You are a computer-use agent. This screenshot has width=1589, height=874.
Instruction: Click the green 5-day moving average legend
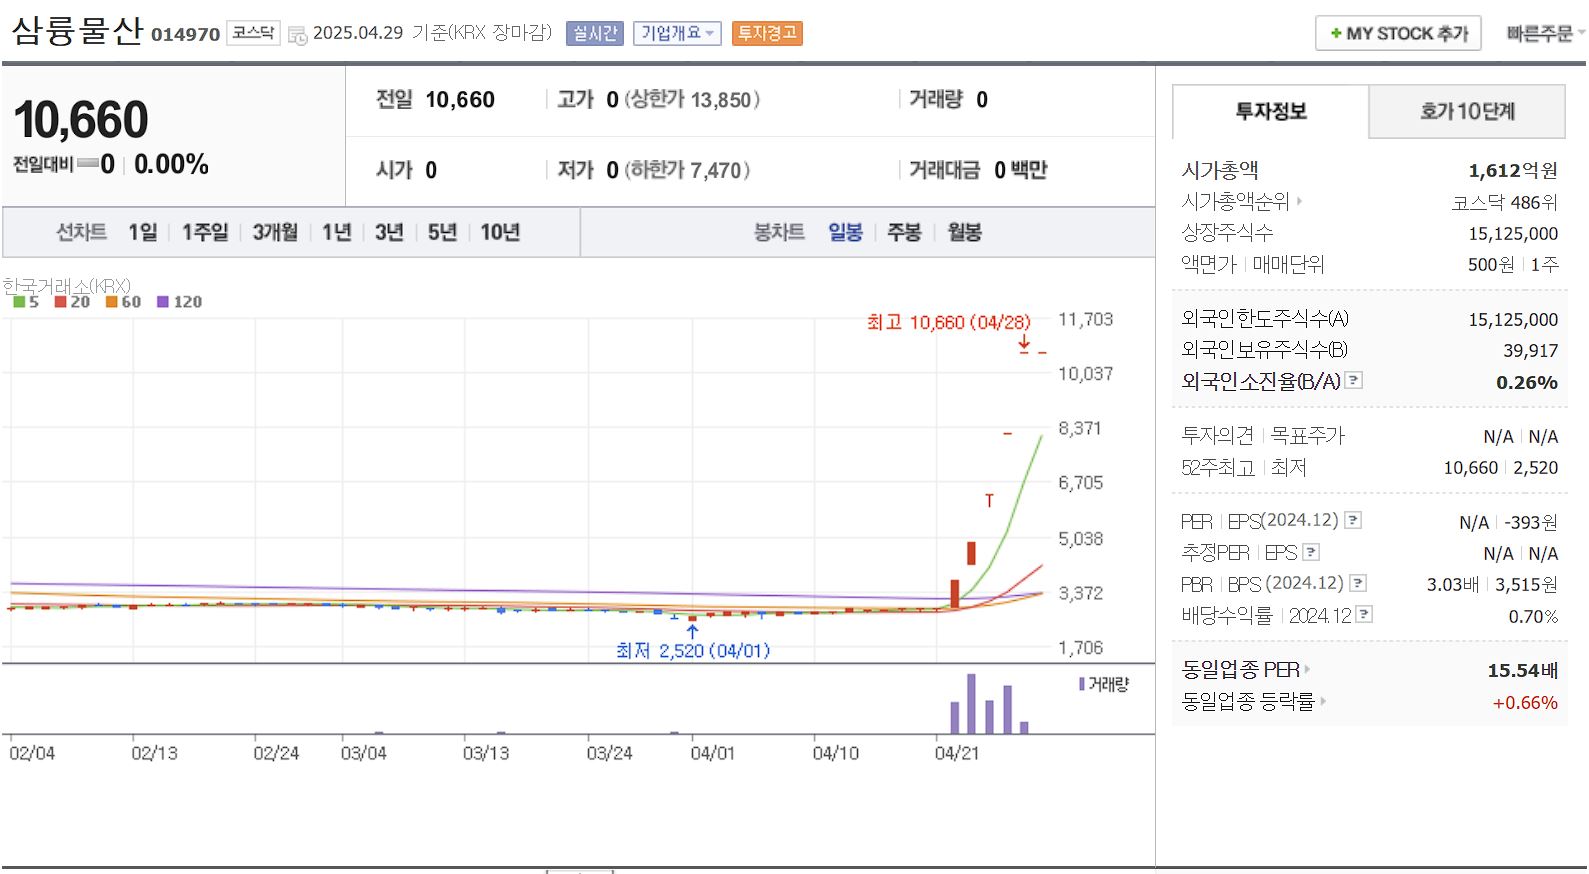(x=26, y=301)
